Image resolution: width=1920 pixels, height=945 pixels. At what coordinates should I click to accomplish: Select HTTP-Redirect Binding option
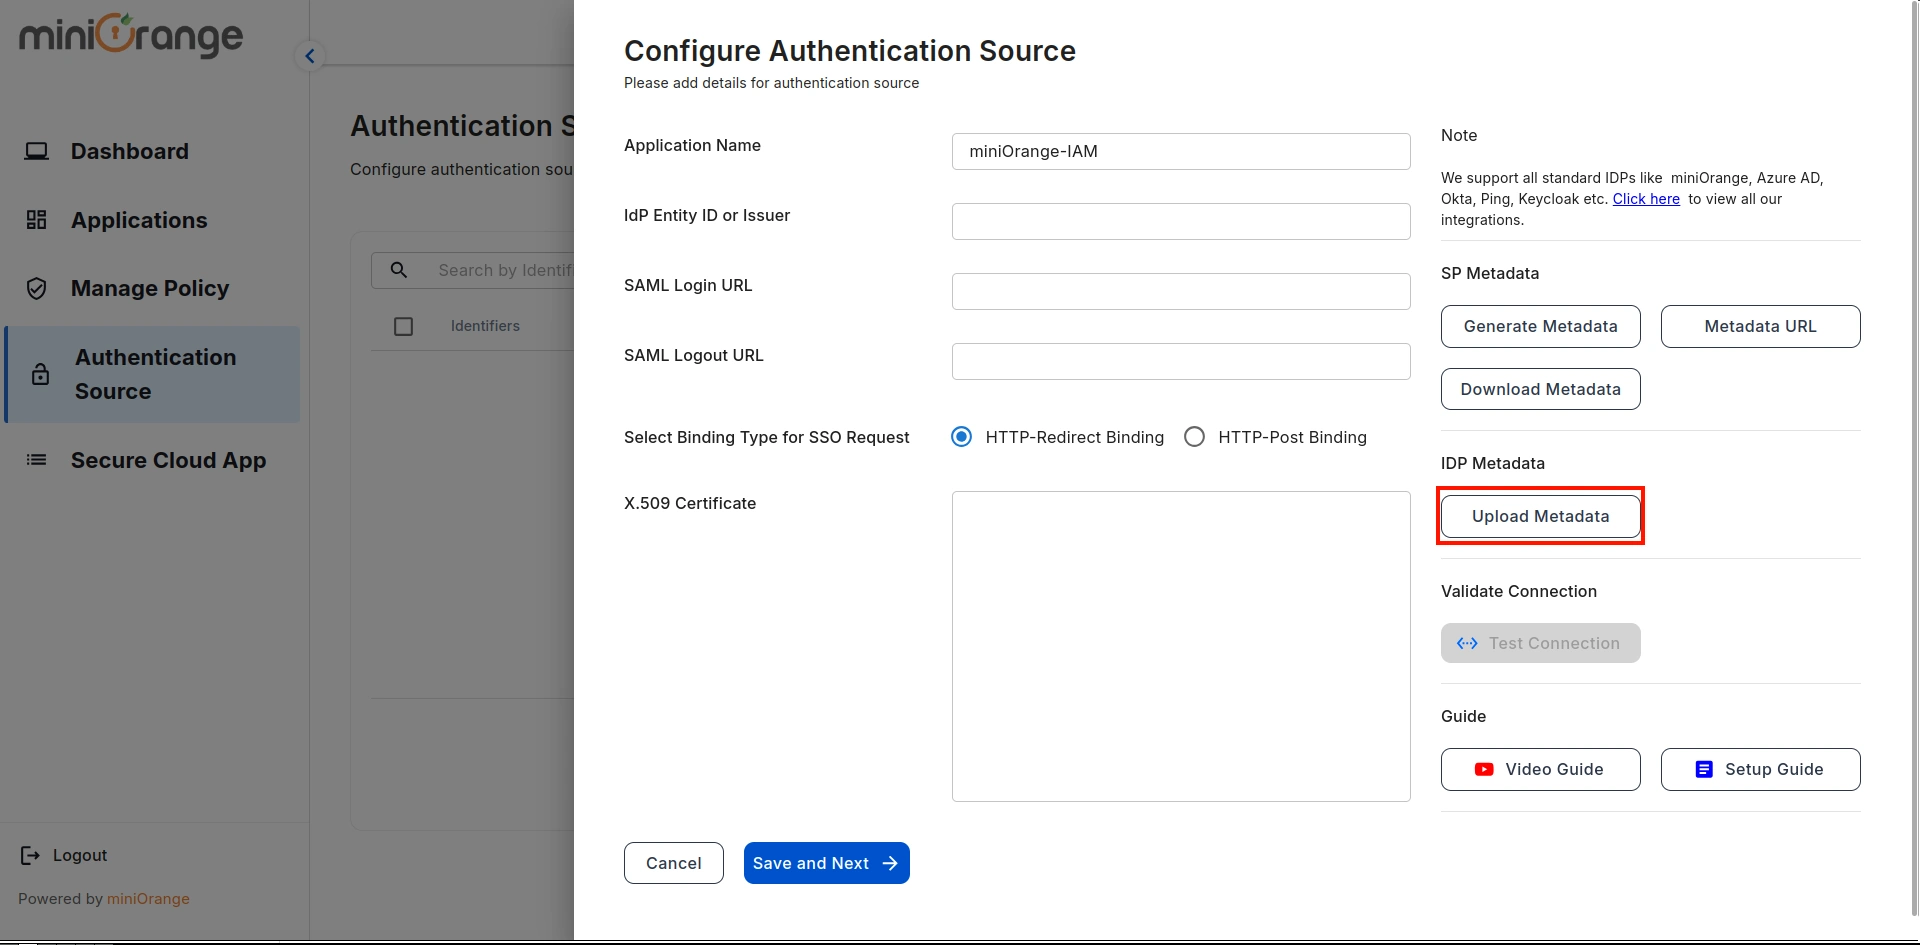pyautogui.click(x=961, y=436)
